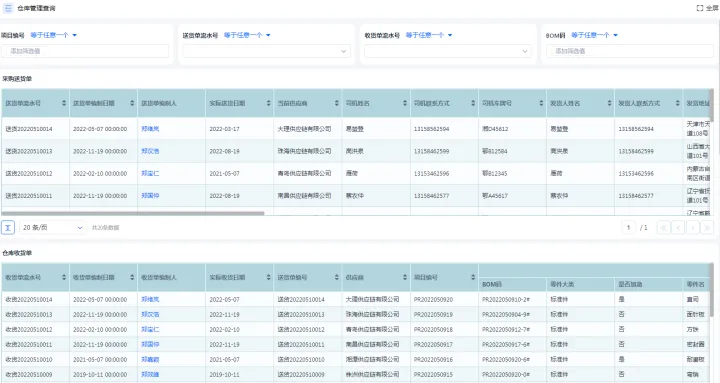Go to first page double-arrow button
The height and width of the screenshot is (383, 720).
[664, 227]
